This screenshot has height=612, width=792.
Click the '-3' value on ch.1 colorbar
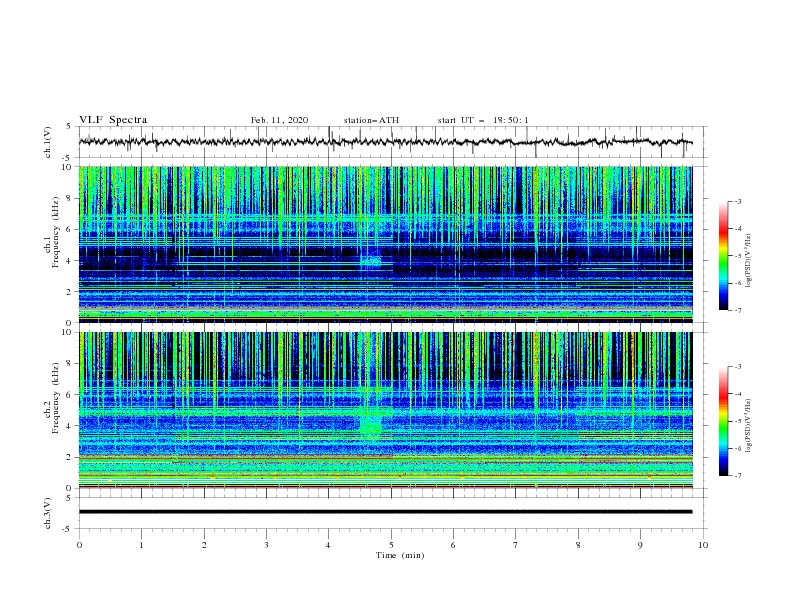pos(737,201)
